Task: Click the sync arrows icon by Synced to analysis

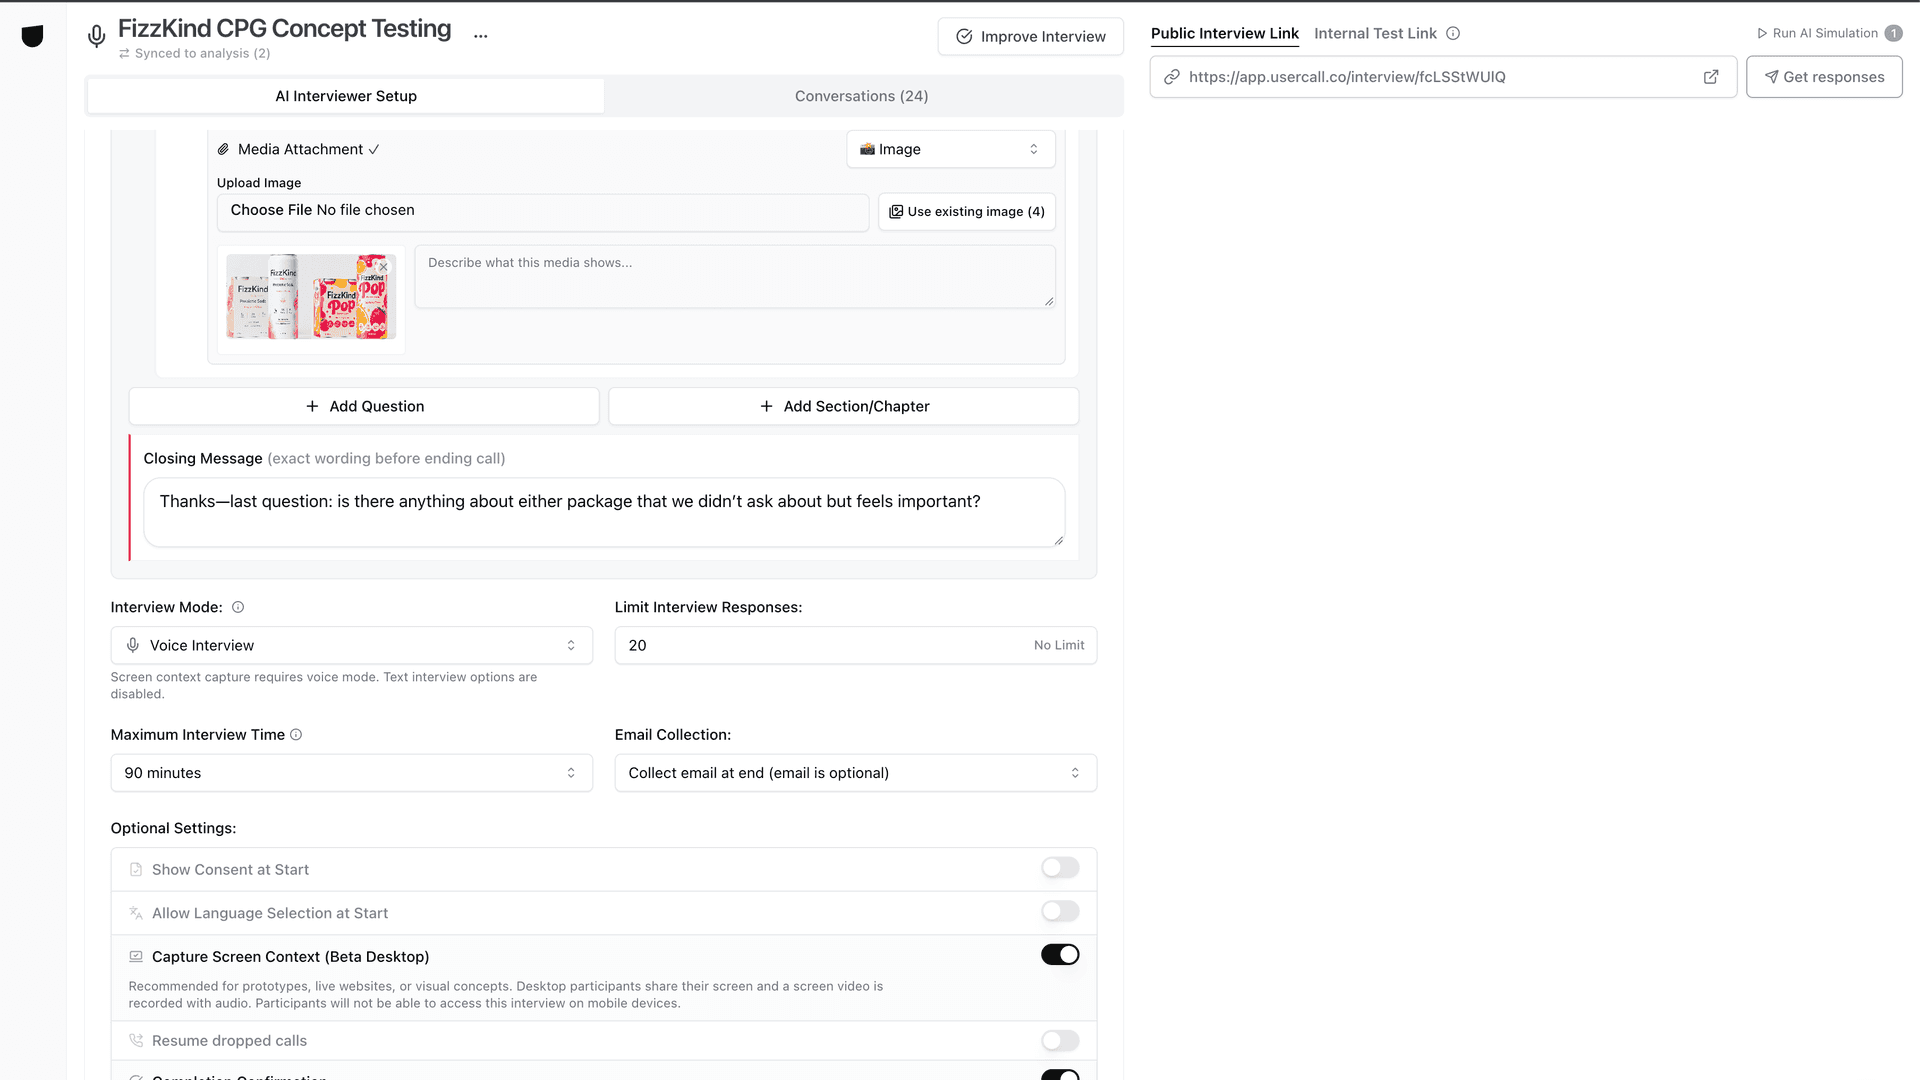Action: click(x=124, y=54)
